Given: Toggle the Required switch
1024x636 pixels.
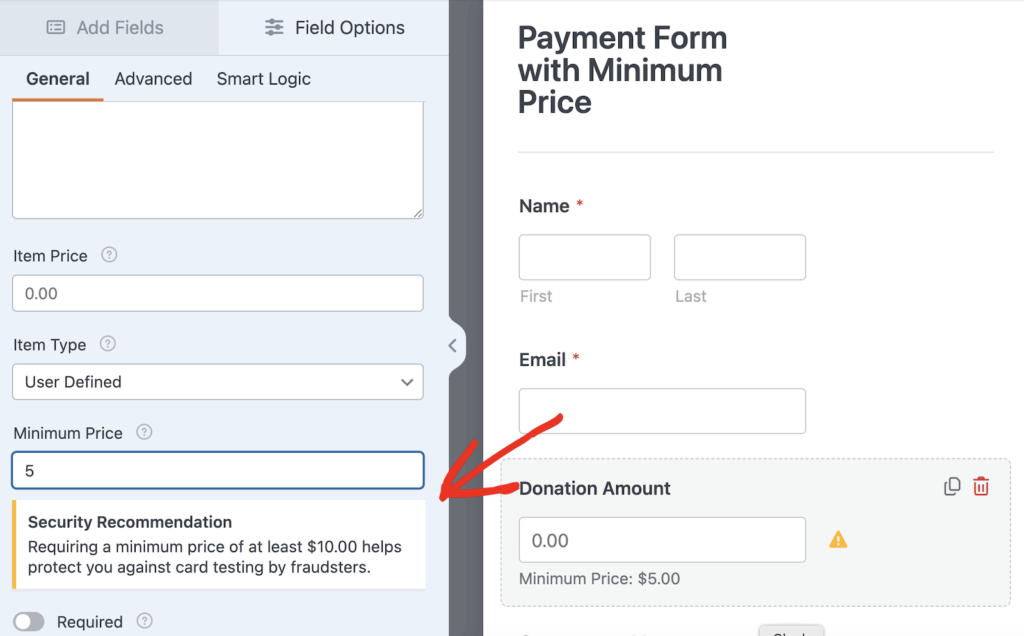Looking at the screenshot, I should (x=29, y=622).
